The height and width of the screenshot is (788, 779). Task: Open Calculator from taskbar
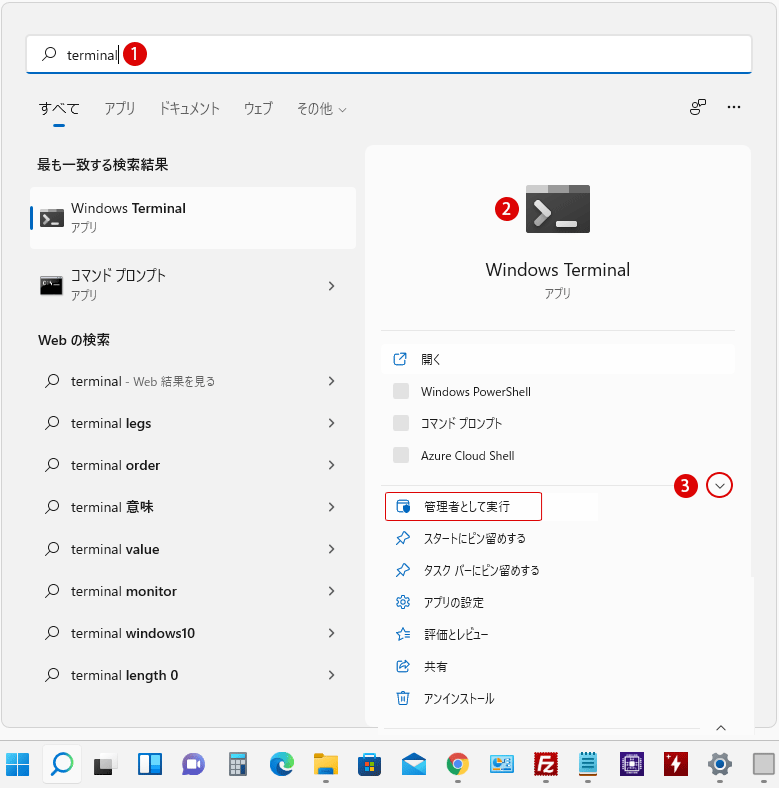pos(237,764)
